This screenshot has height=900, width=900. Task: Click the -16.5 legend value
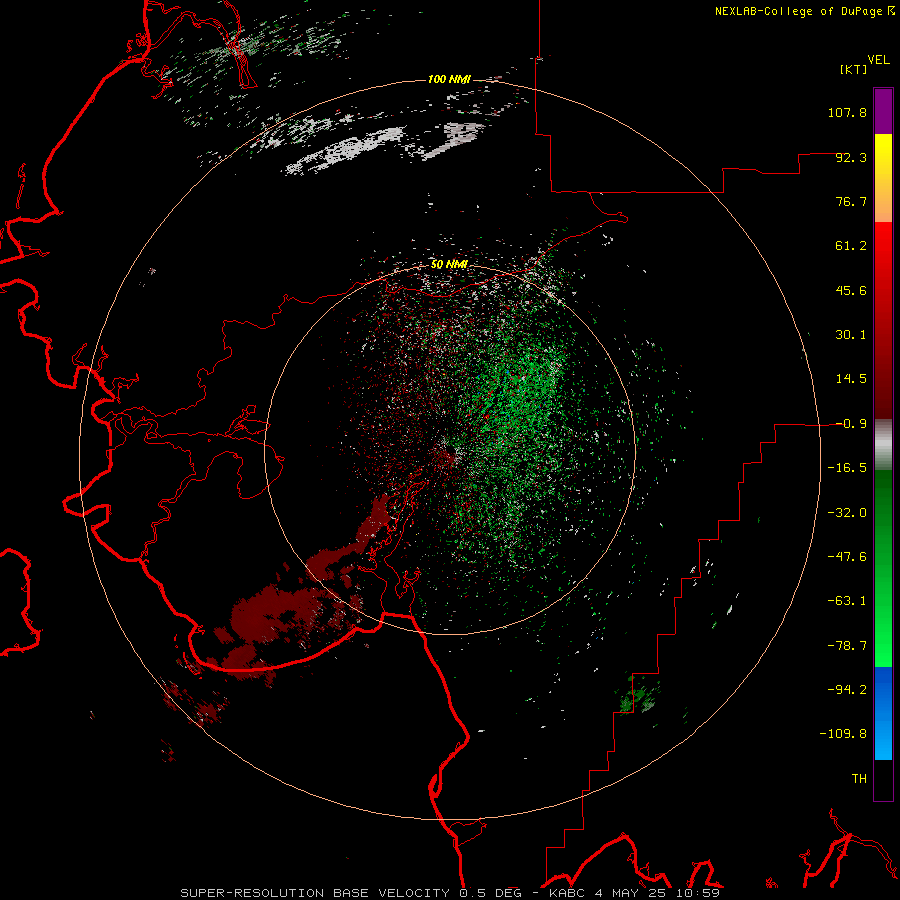pos(847,468)
